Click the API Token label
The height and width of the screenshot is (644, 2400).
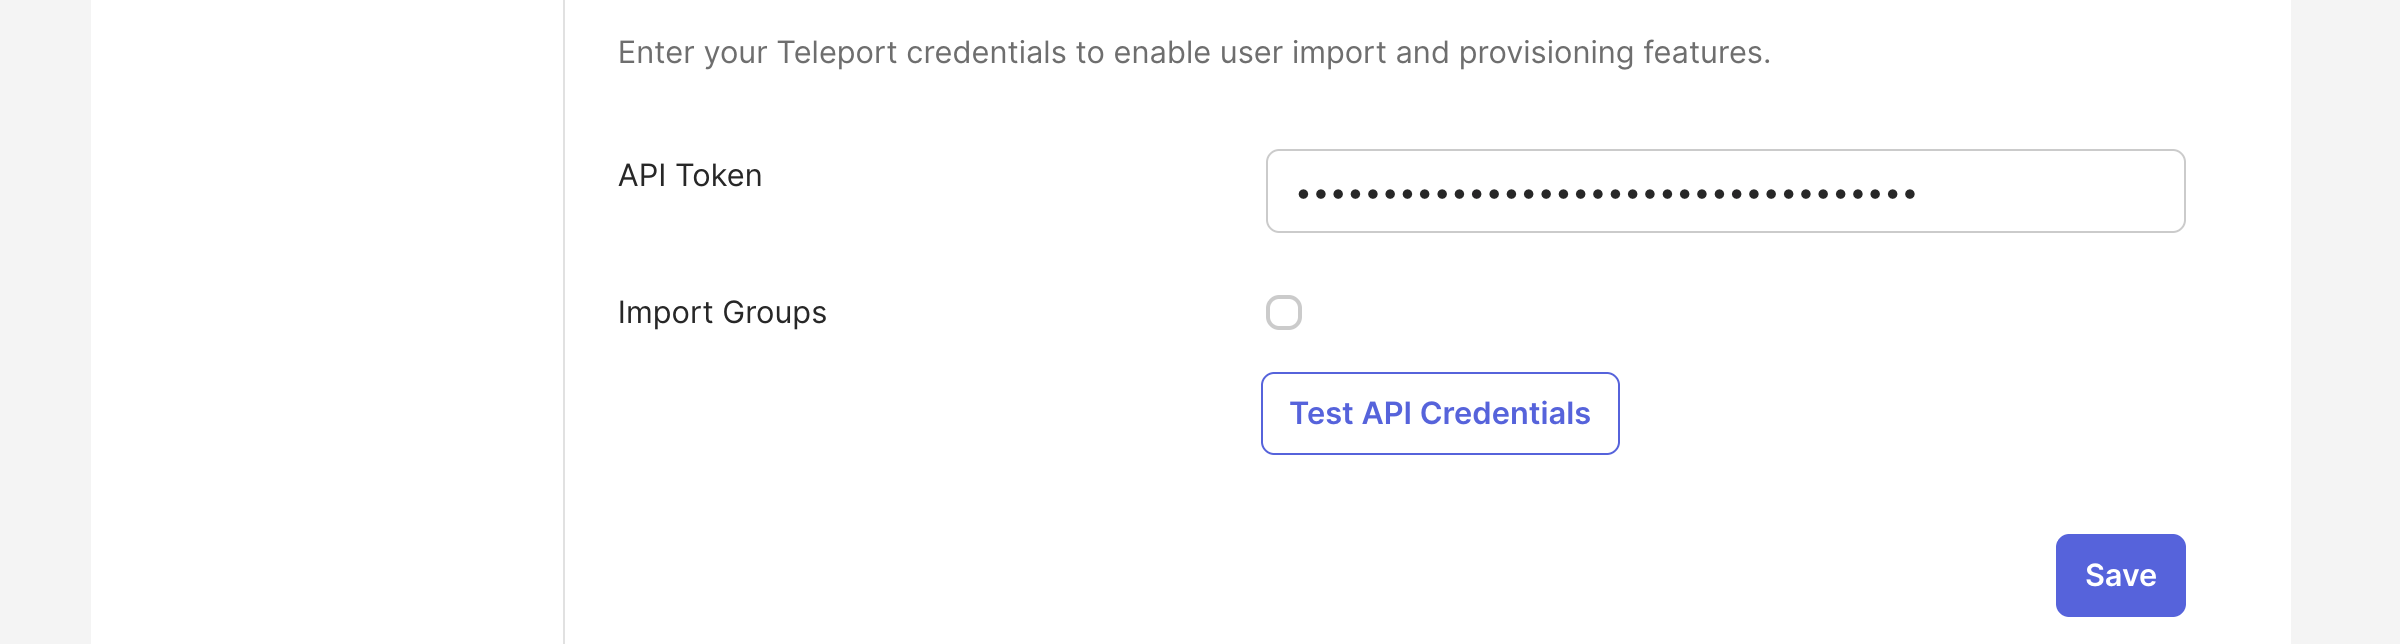pyautogui.click(x=690, y=175)
